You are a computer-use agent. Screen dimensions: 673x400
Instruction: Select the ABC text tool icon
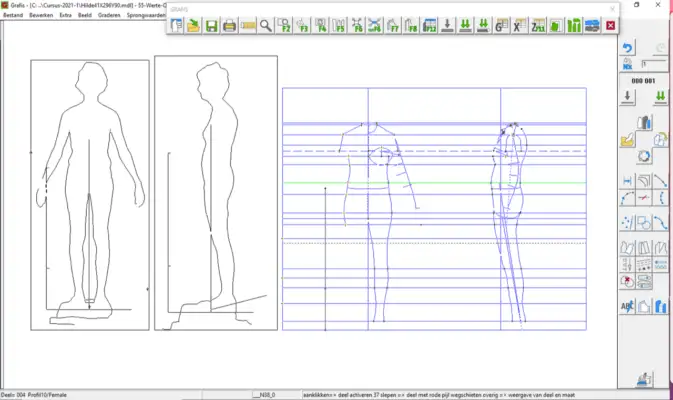627,306
